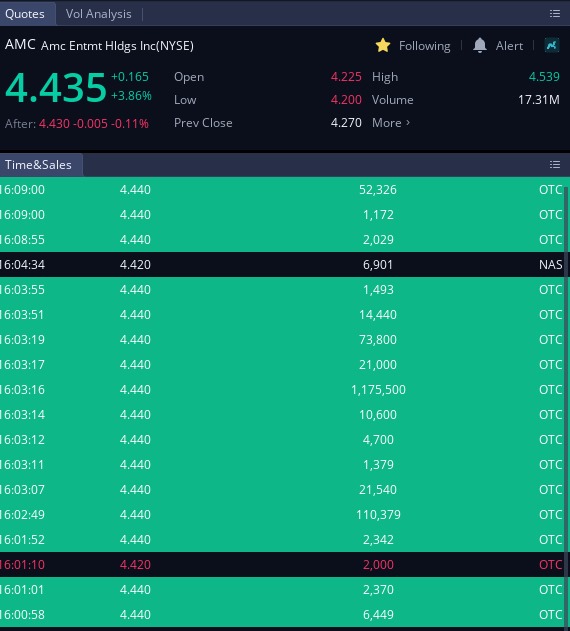
Task: Select the 16:03:55 trade row
Action: pos(282,289)
